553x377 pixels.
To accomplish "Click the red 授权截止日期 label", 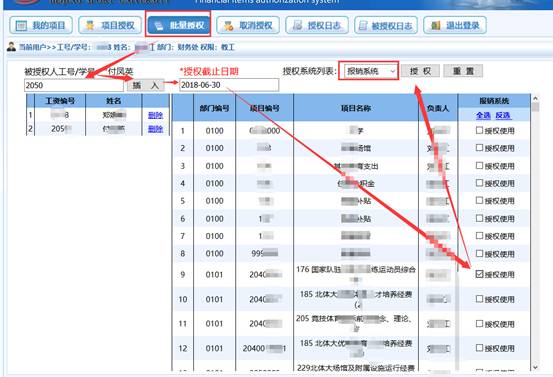I will (209, 72).
